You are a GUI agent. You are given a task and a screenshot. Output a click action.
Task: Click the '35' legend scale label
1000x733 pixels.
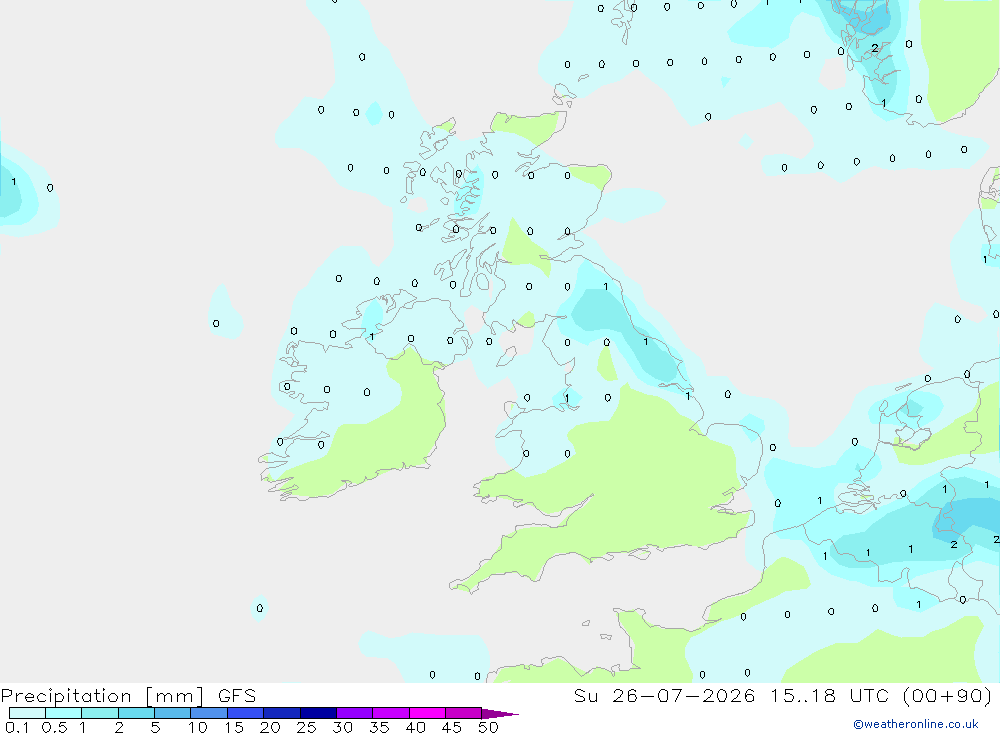coord(379,727)
